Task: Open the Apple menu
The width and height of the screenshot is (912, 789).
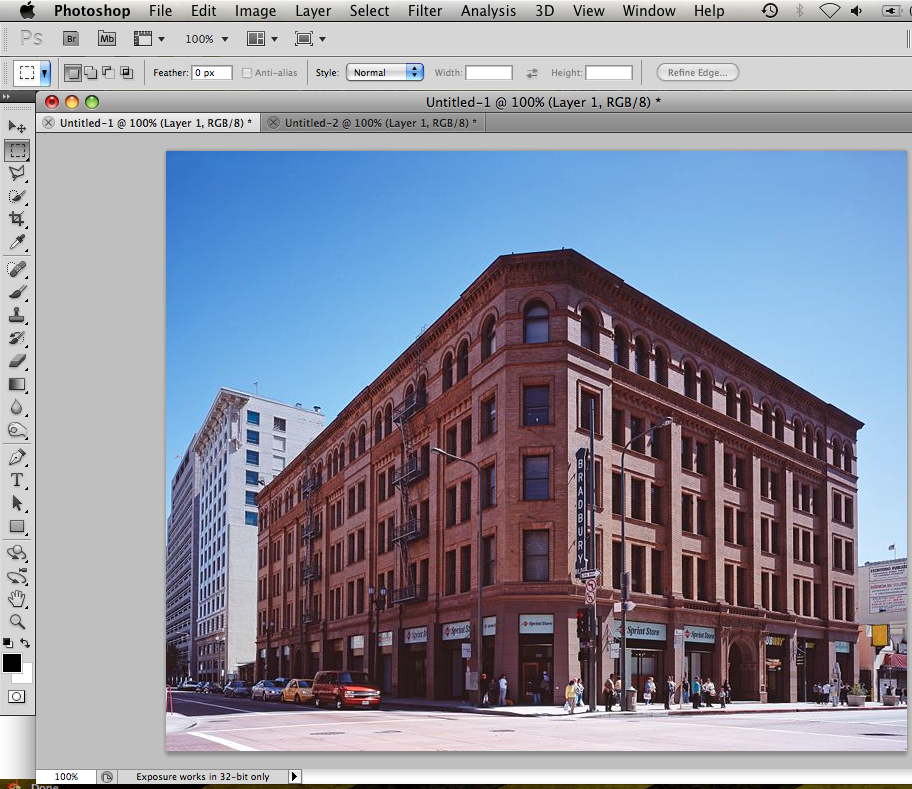Action: [x=27, y=10]
